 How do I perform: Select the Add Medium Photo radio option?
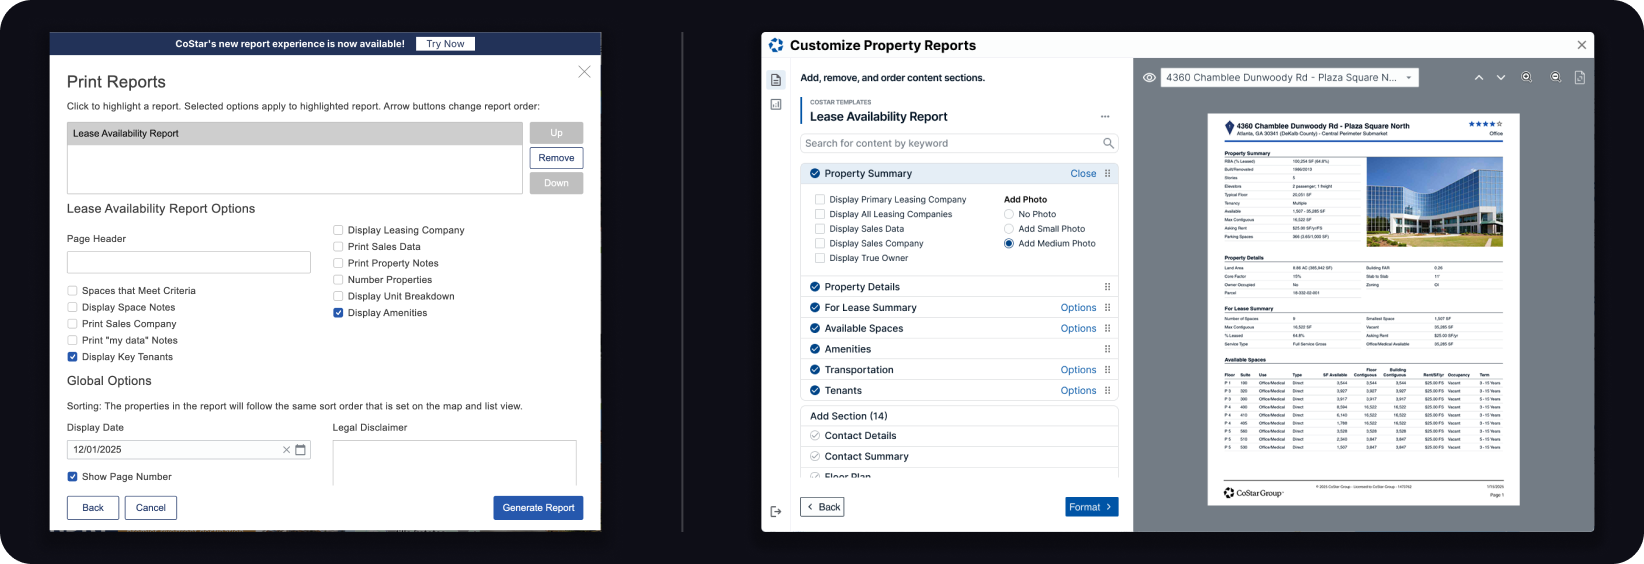(x=1009, y=243)
